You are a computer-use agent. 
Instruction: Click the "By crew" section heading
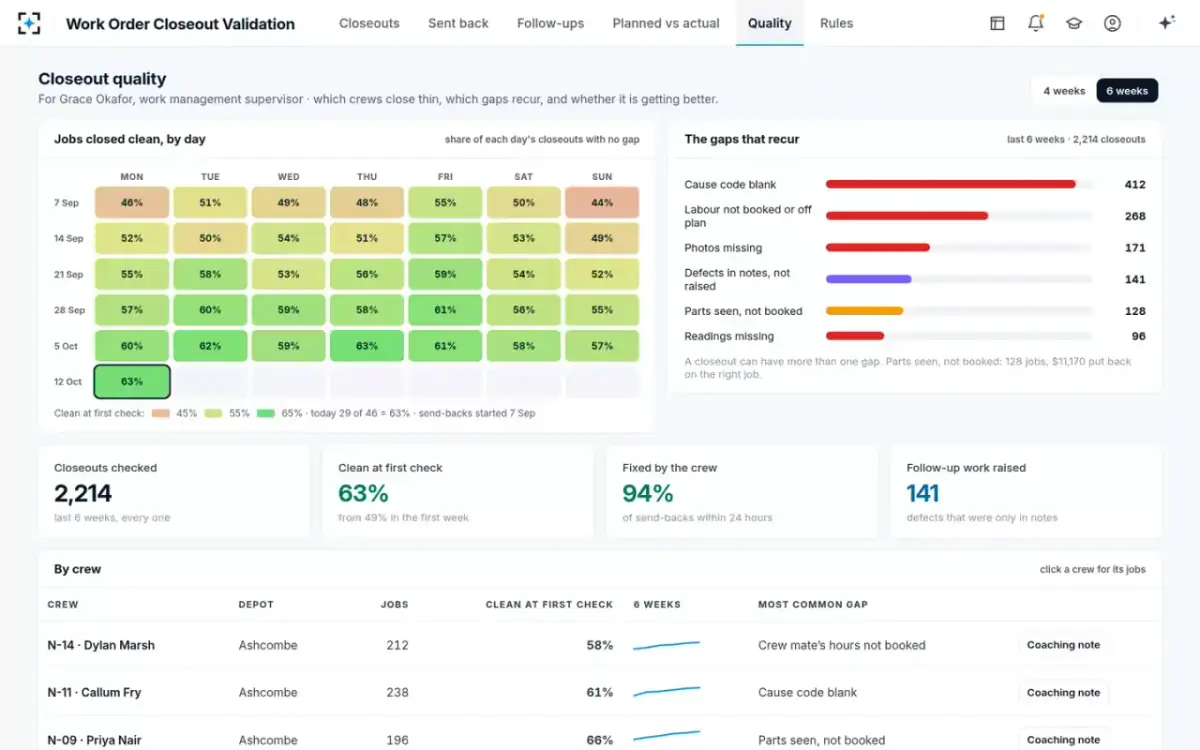77,569
